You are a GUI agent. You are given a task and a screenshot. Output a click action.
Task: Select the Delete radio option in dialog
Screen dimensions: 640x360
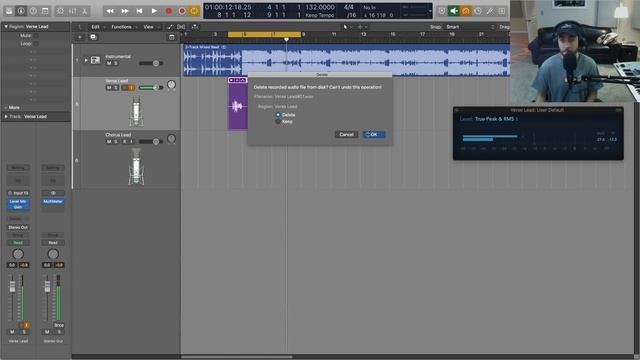[x=278, y=115]
